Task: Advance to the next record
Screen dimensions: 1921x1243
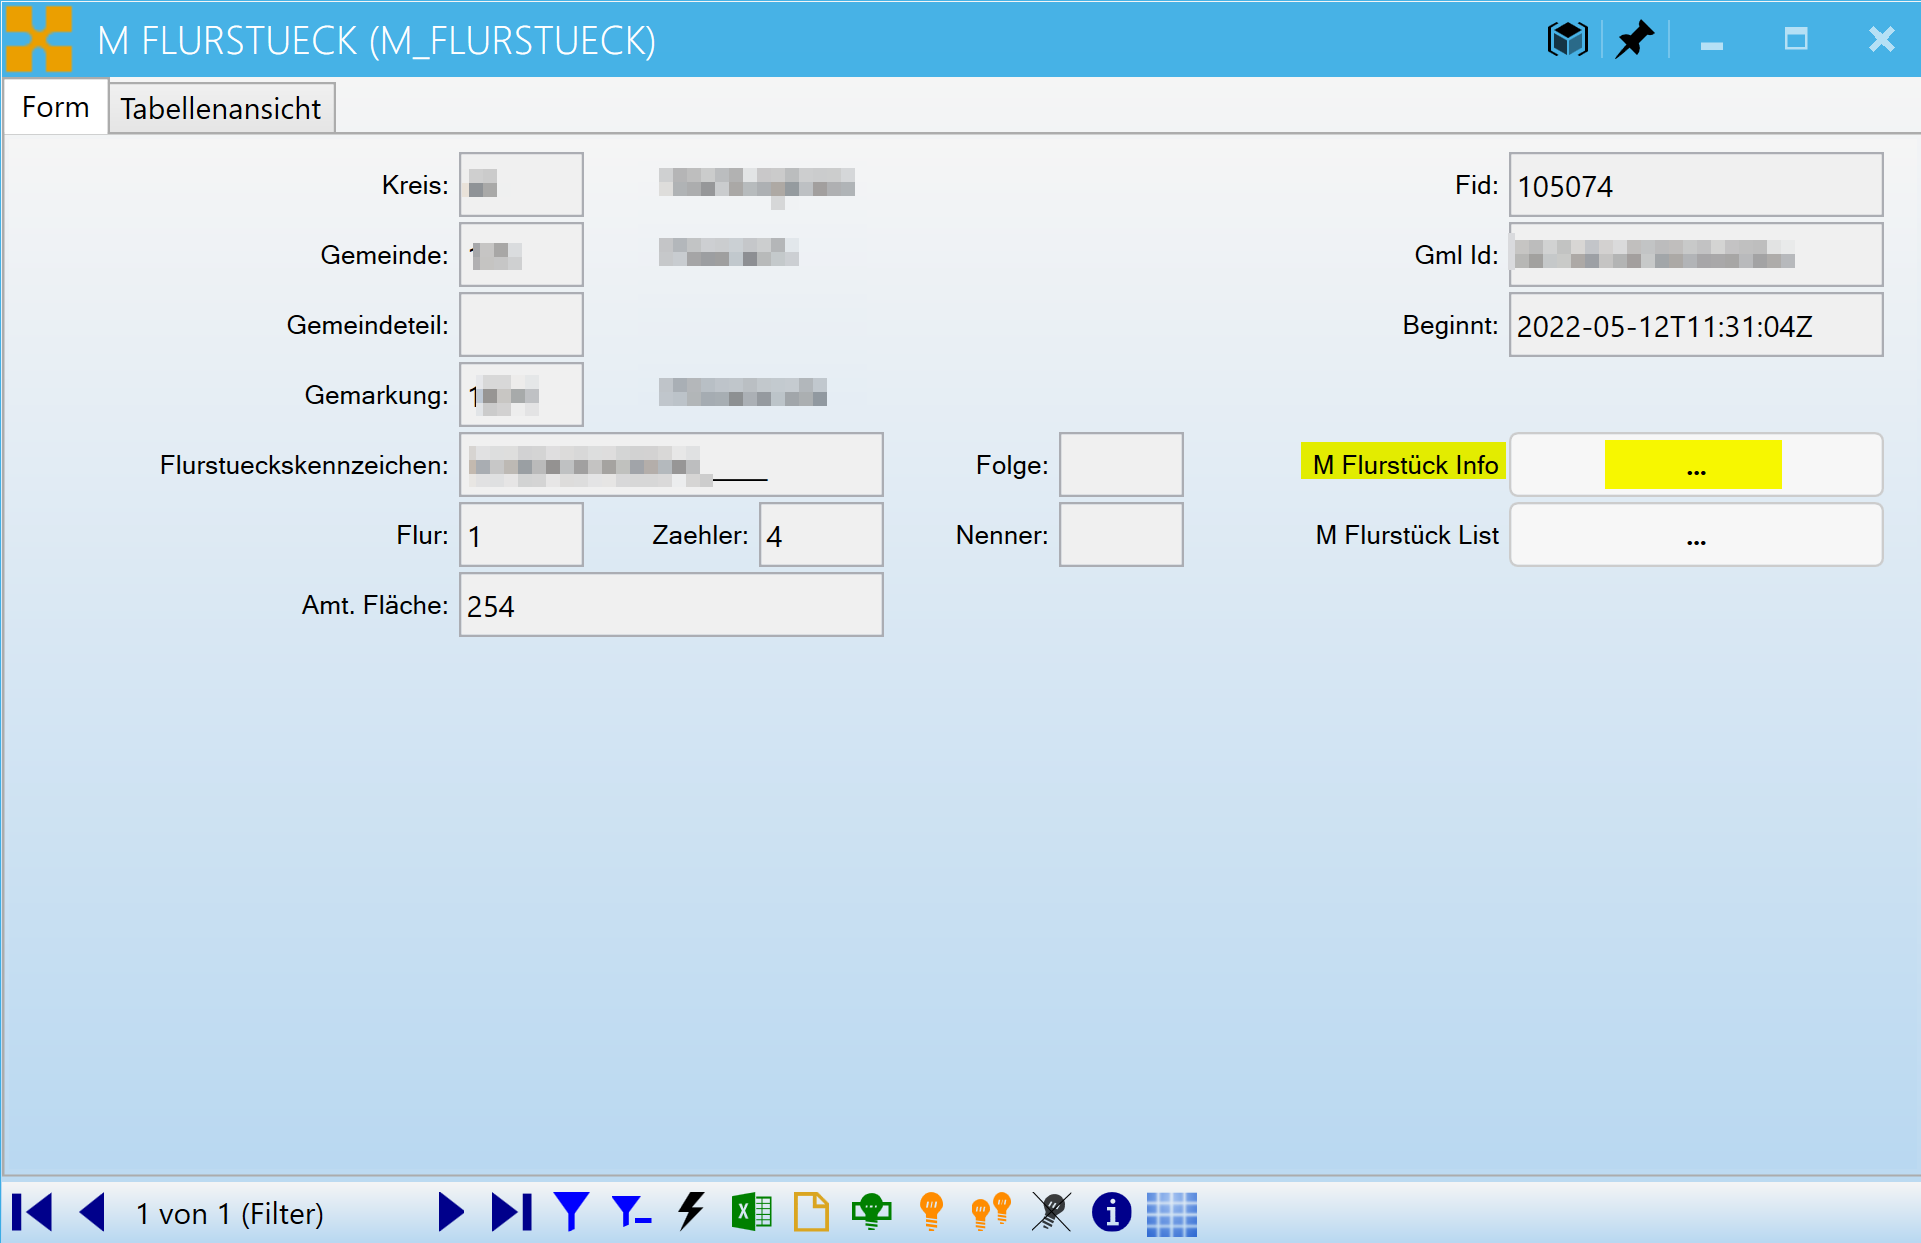Action: point(451,1212)
